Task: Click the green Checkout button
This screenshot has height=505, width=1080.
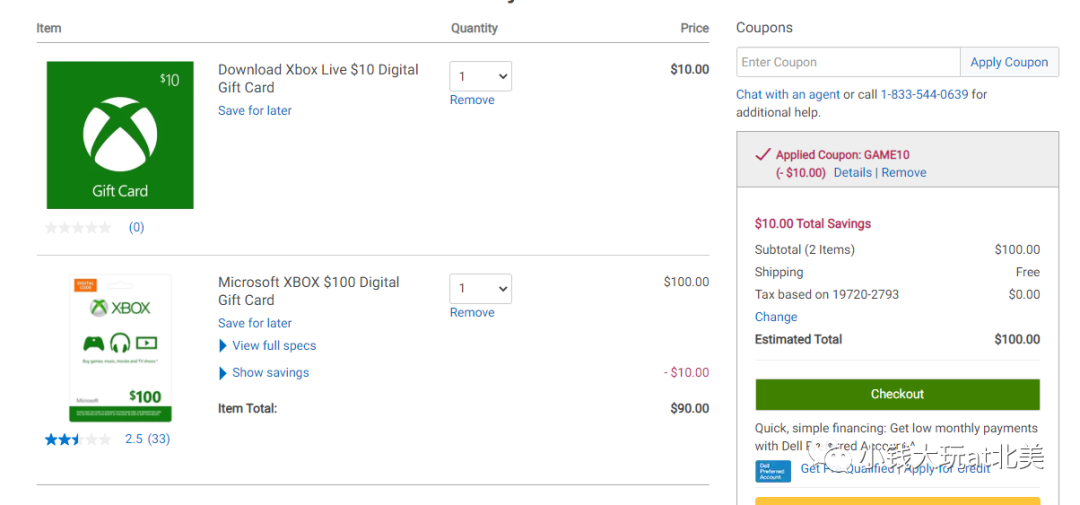Action: (x=897, y=394)
